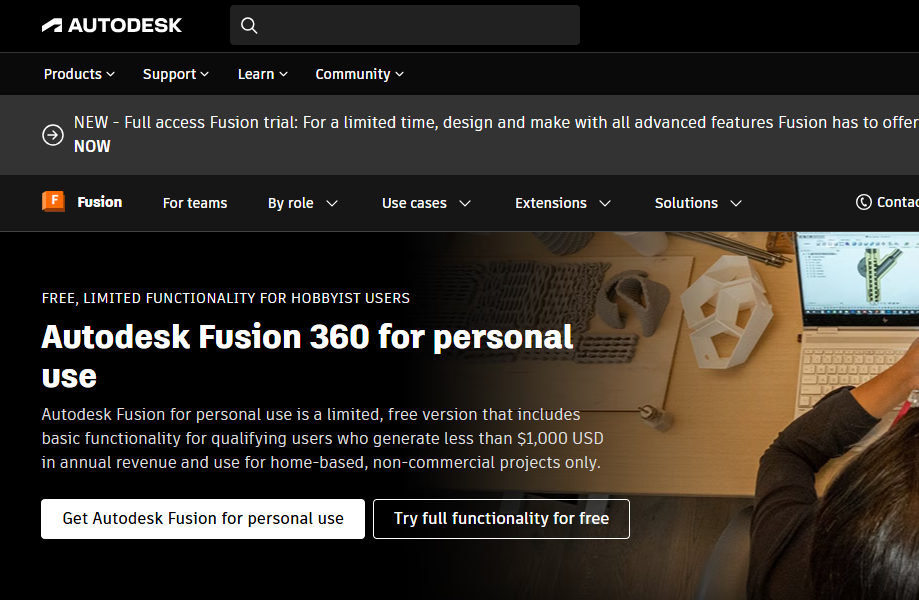Expand the Solutions dropdown
This screenshot has height=600, width=919.
(x=698, y=203)
